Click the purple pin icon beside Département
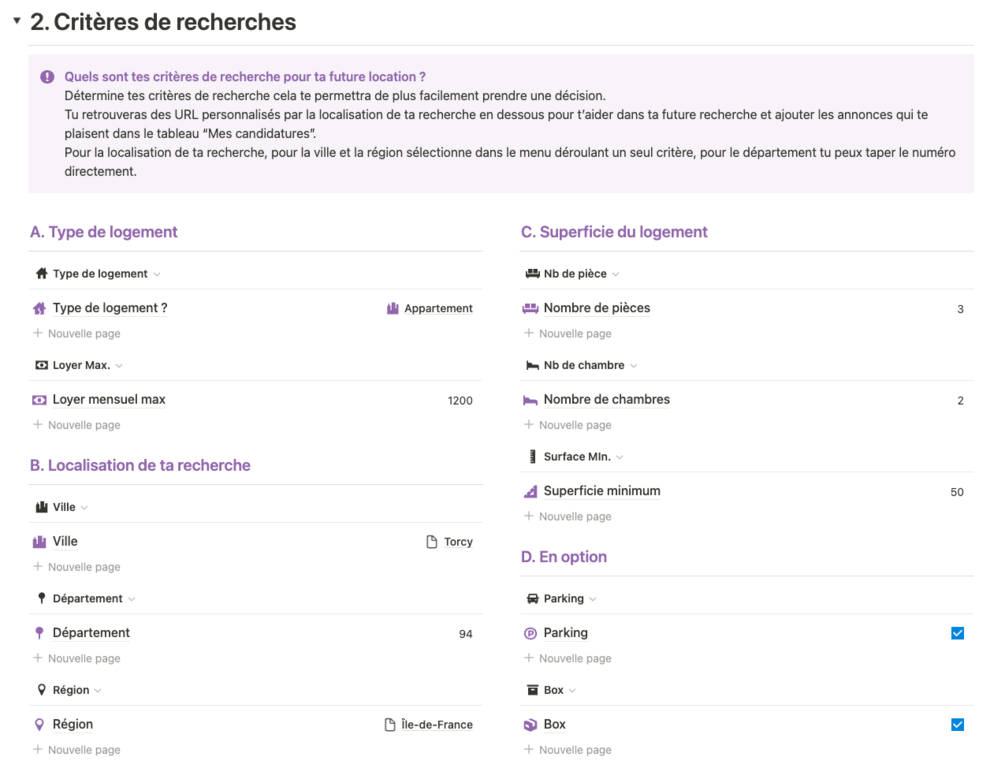The height and width of the screenshot is (768, 1005). click(x=40, y=633)
